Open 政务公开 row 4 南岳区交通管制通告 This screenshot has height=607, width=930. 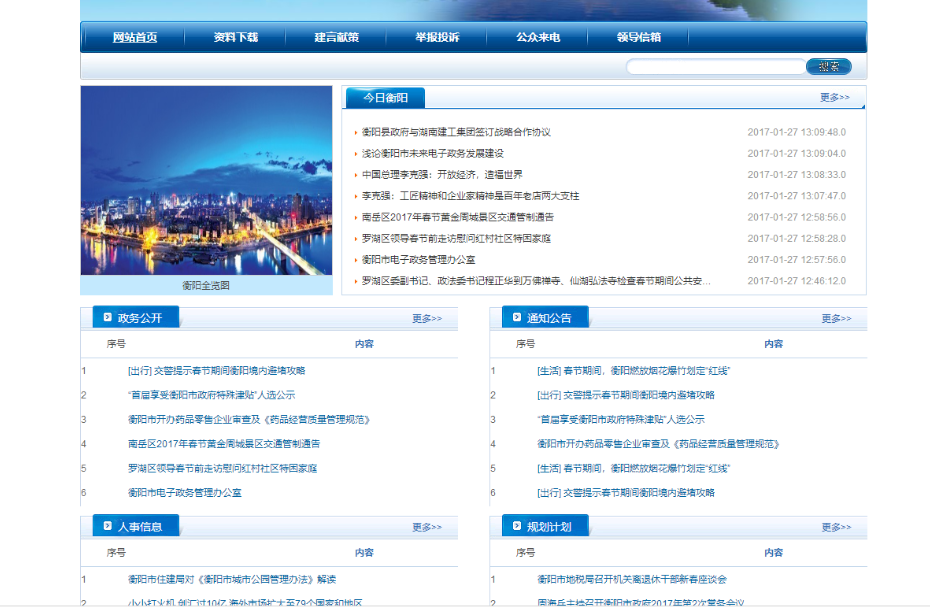[x=224, y=444]
